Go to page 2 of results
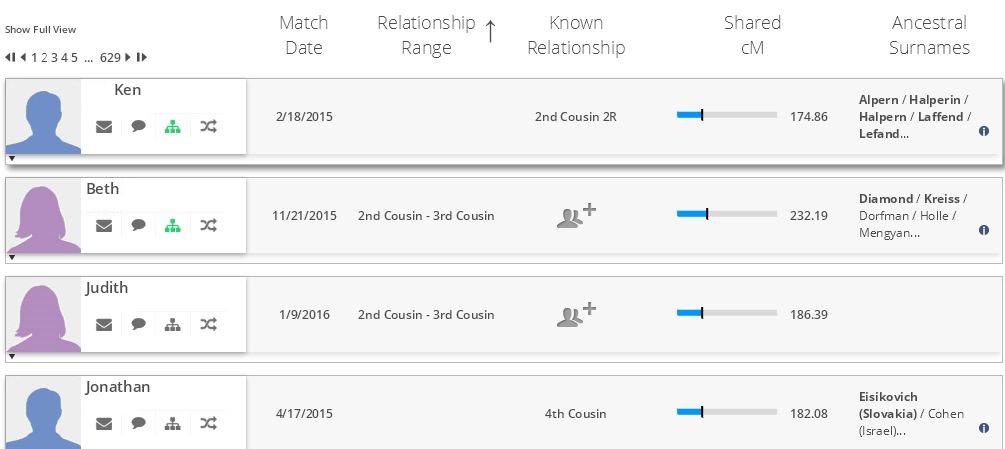1005x449 pixels. (x=43, y=58)
